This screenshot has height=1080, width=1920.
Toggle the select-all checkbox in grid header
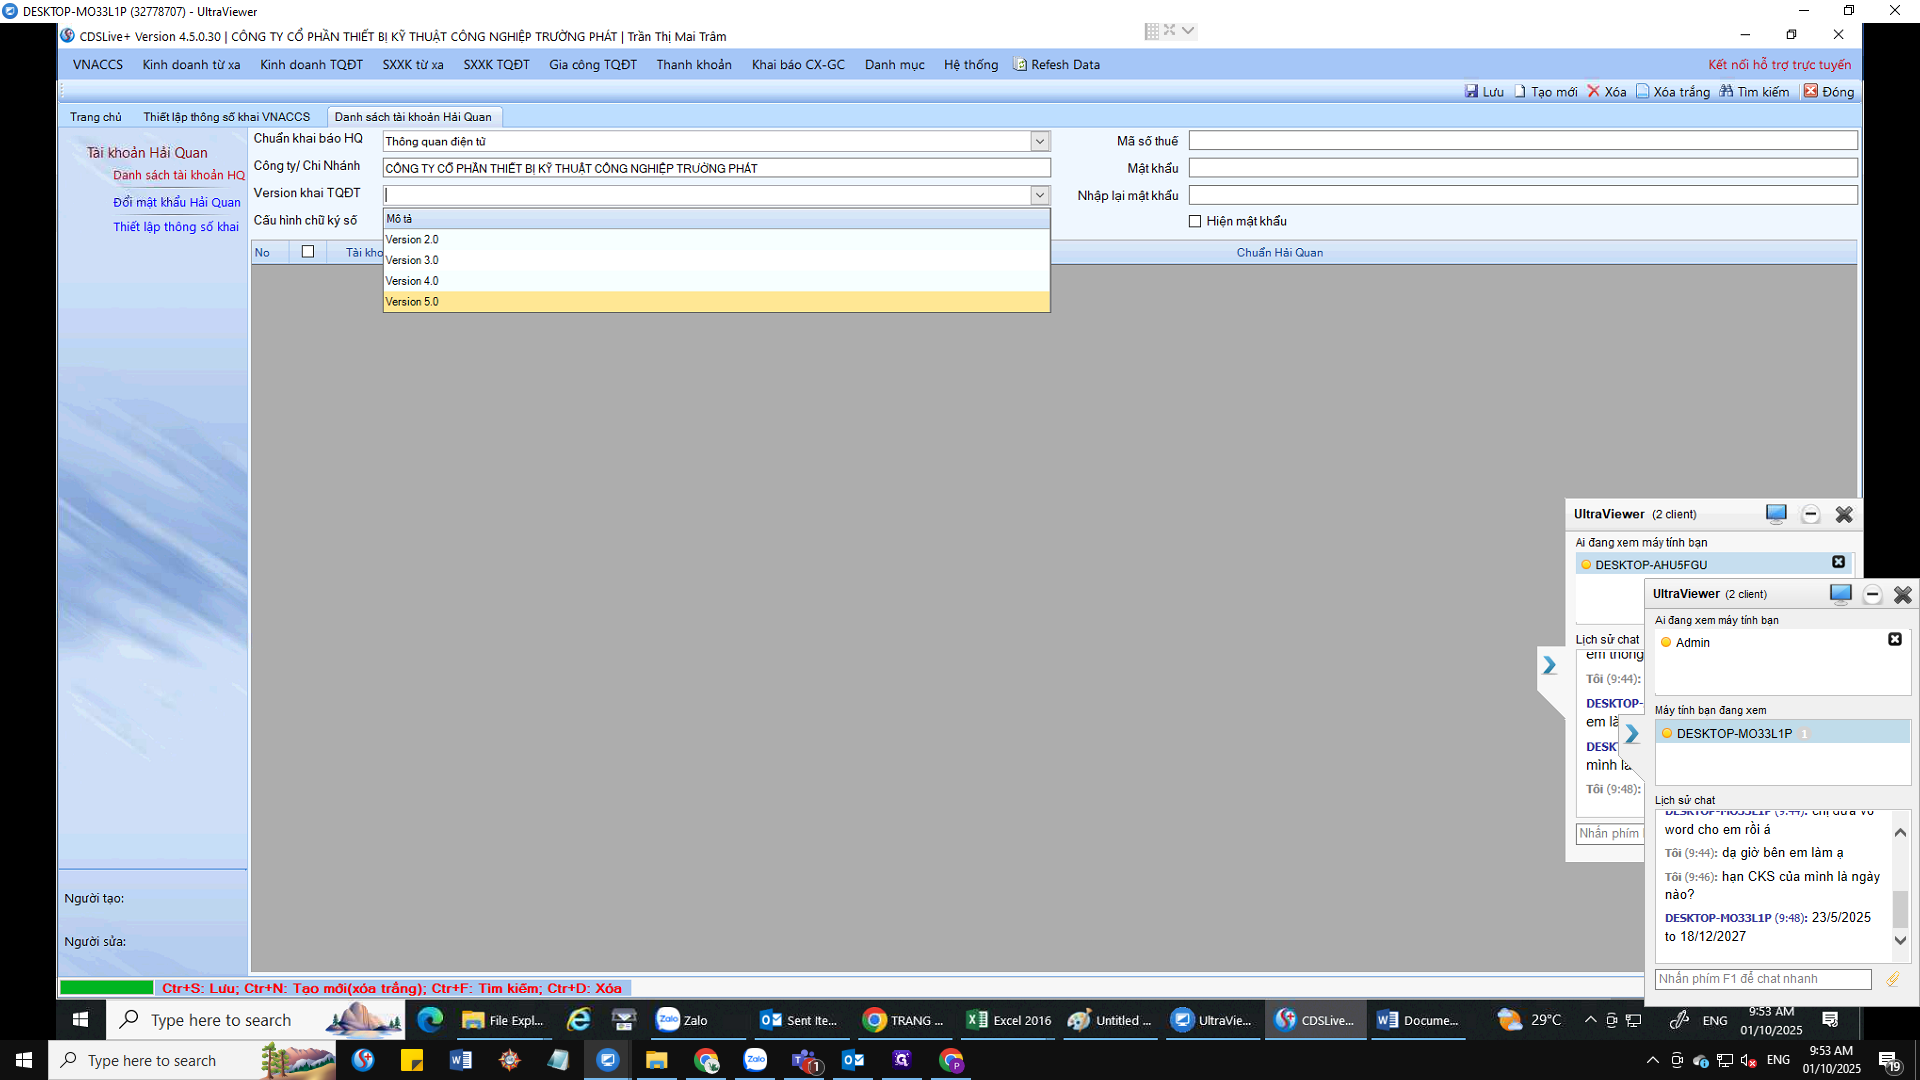pos(308,252)
